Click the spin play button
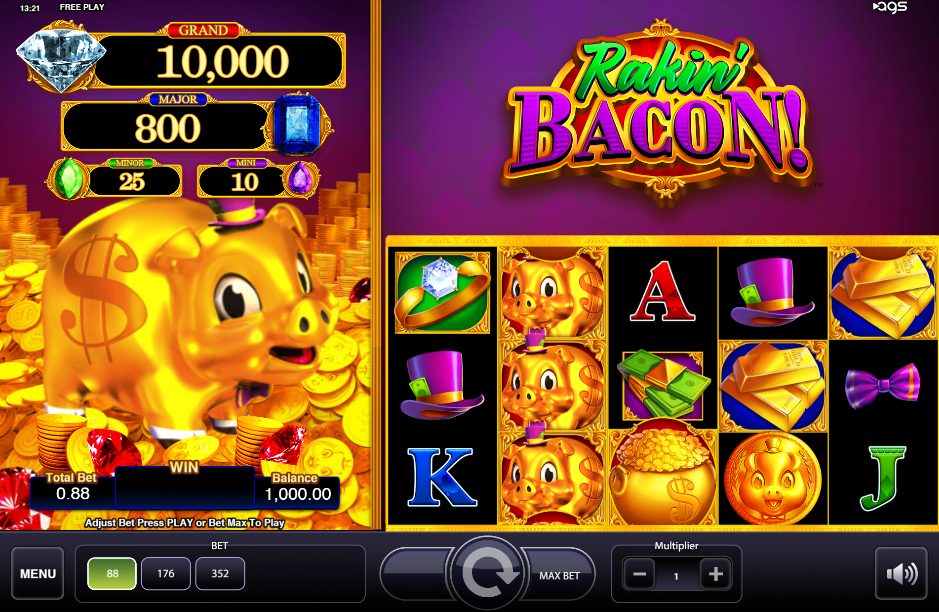The height and width of the screenshot is (612, 939). [487, 573]
